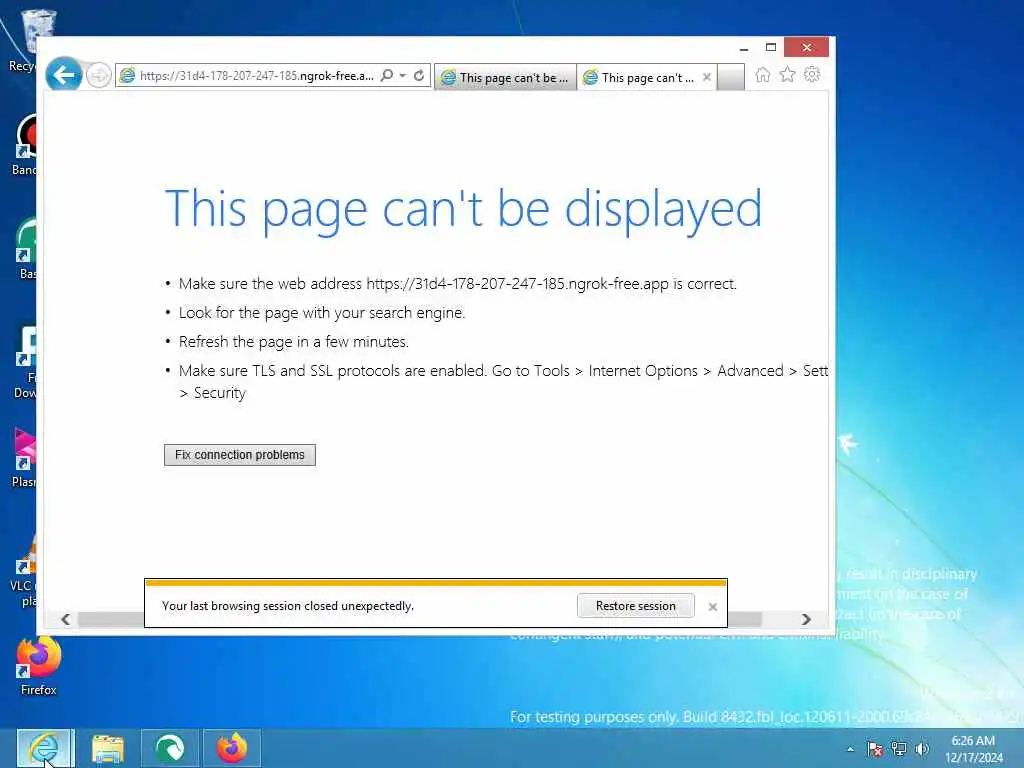This screenshot has width=1024, height=768.
Task: Dismiss the session notification bar X
Action: [712, 607]
